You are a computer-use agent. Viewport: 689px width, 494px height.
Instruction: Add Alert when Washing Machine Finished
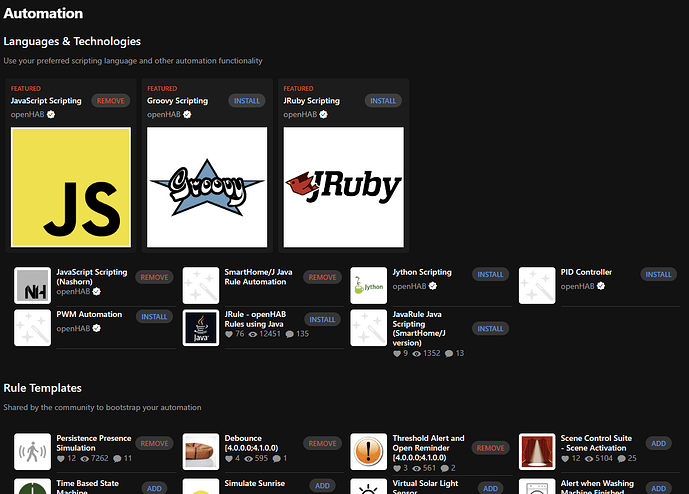658,488
